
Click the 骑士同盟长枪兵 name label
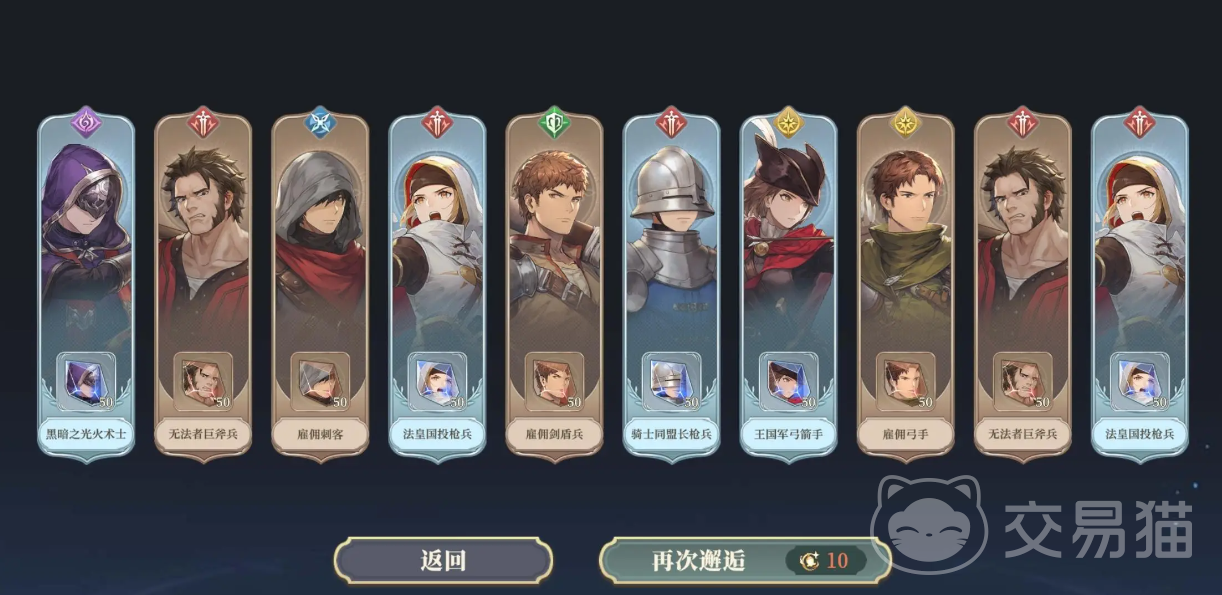click(x=671, y=435)
